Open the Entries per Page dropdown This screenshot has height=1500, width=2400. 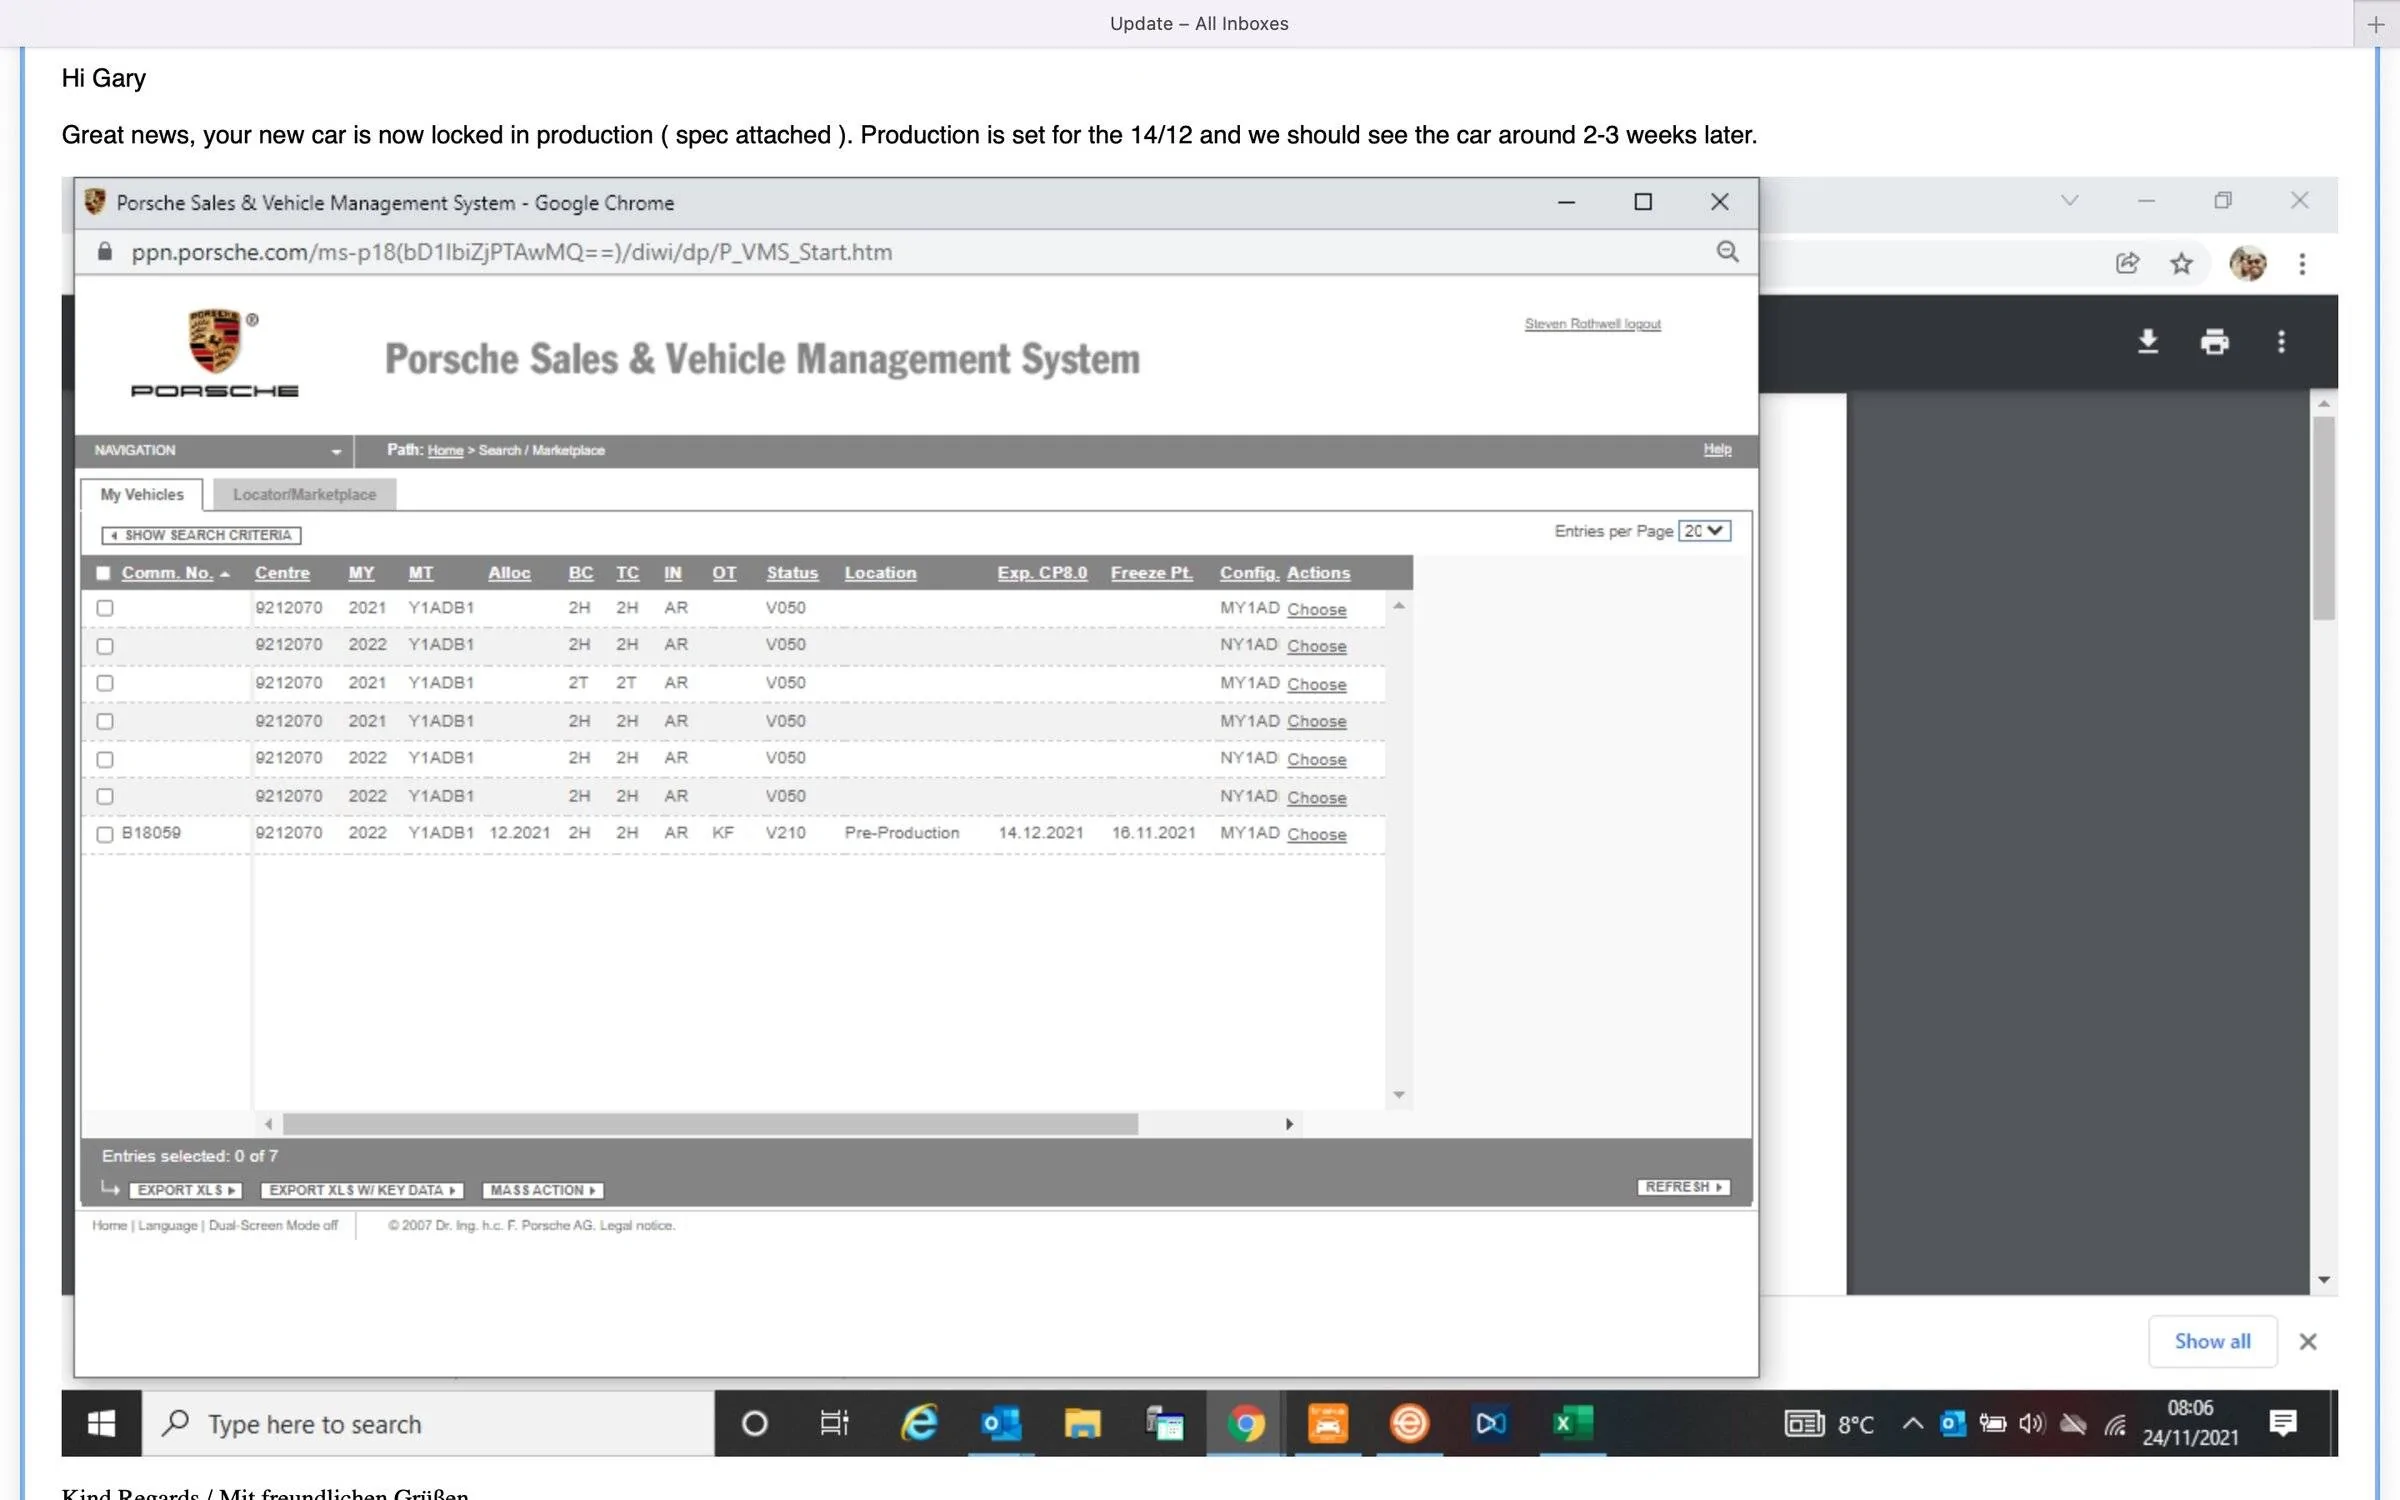[1704, 531]
